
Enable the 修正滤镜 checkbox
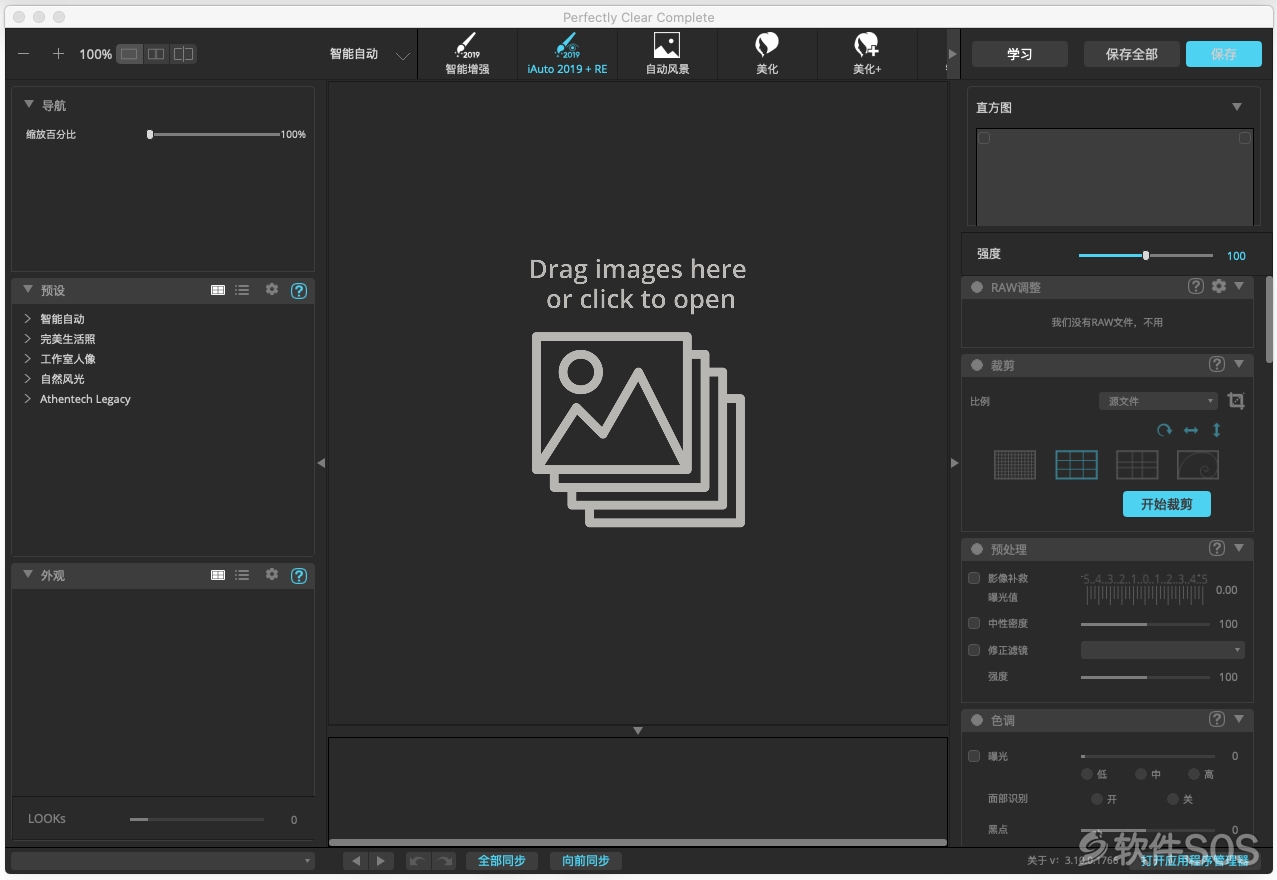tap(974, 650)
